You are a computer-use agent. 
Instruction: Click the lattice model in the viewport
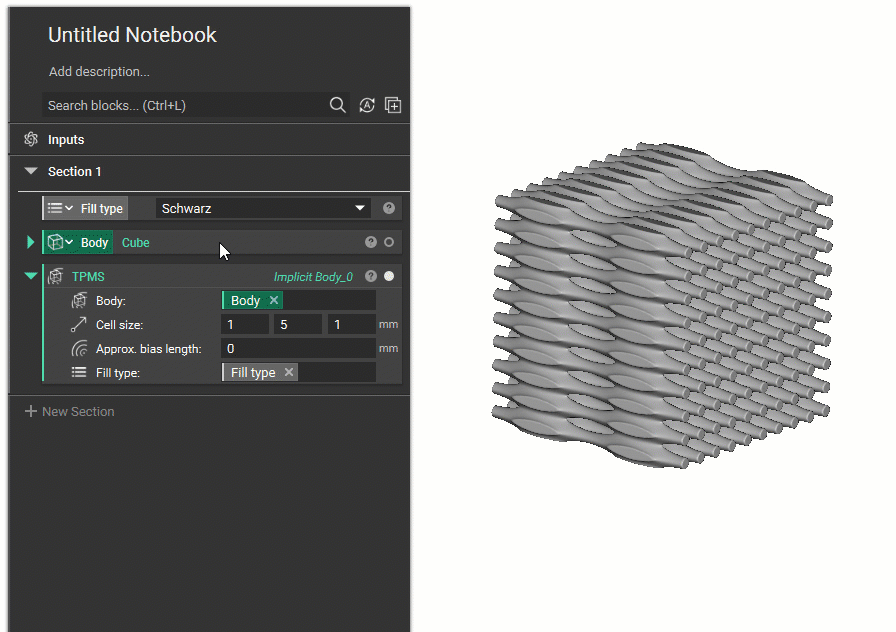662,305
